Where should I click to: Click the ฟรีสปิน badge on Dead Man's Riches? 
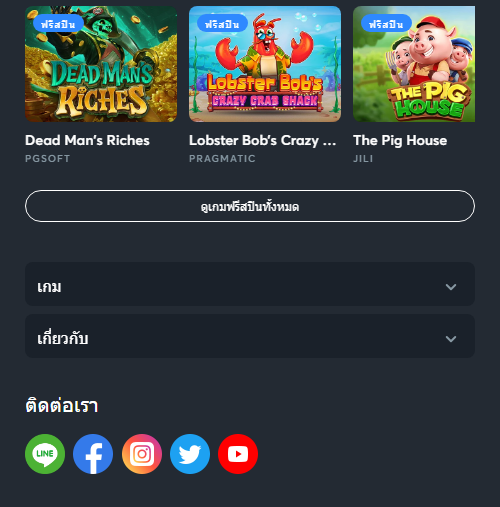tap(58, 23)
